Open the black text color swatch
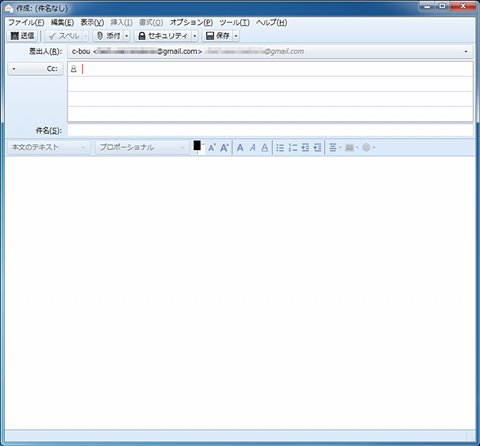The height and width of the screenshot is (446, 480). [x=198, y=147]
